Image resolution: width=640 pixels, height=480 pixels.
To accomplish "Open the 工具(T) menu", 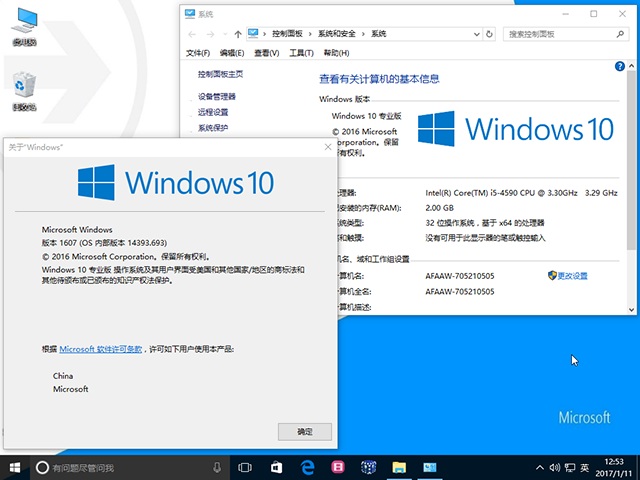I will pyautogui.click(x=300, y=53).
